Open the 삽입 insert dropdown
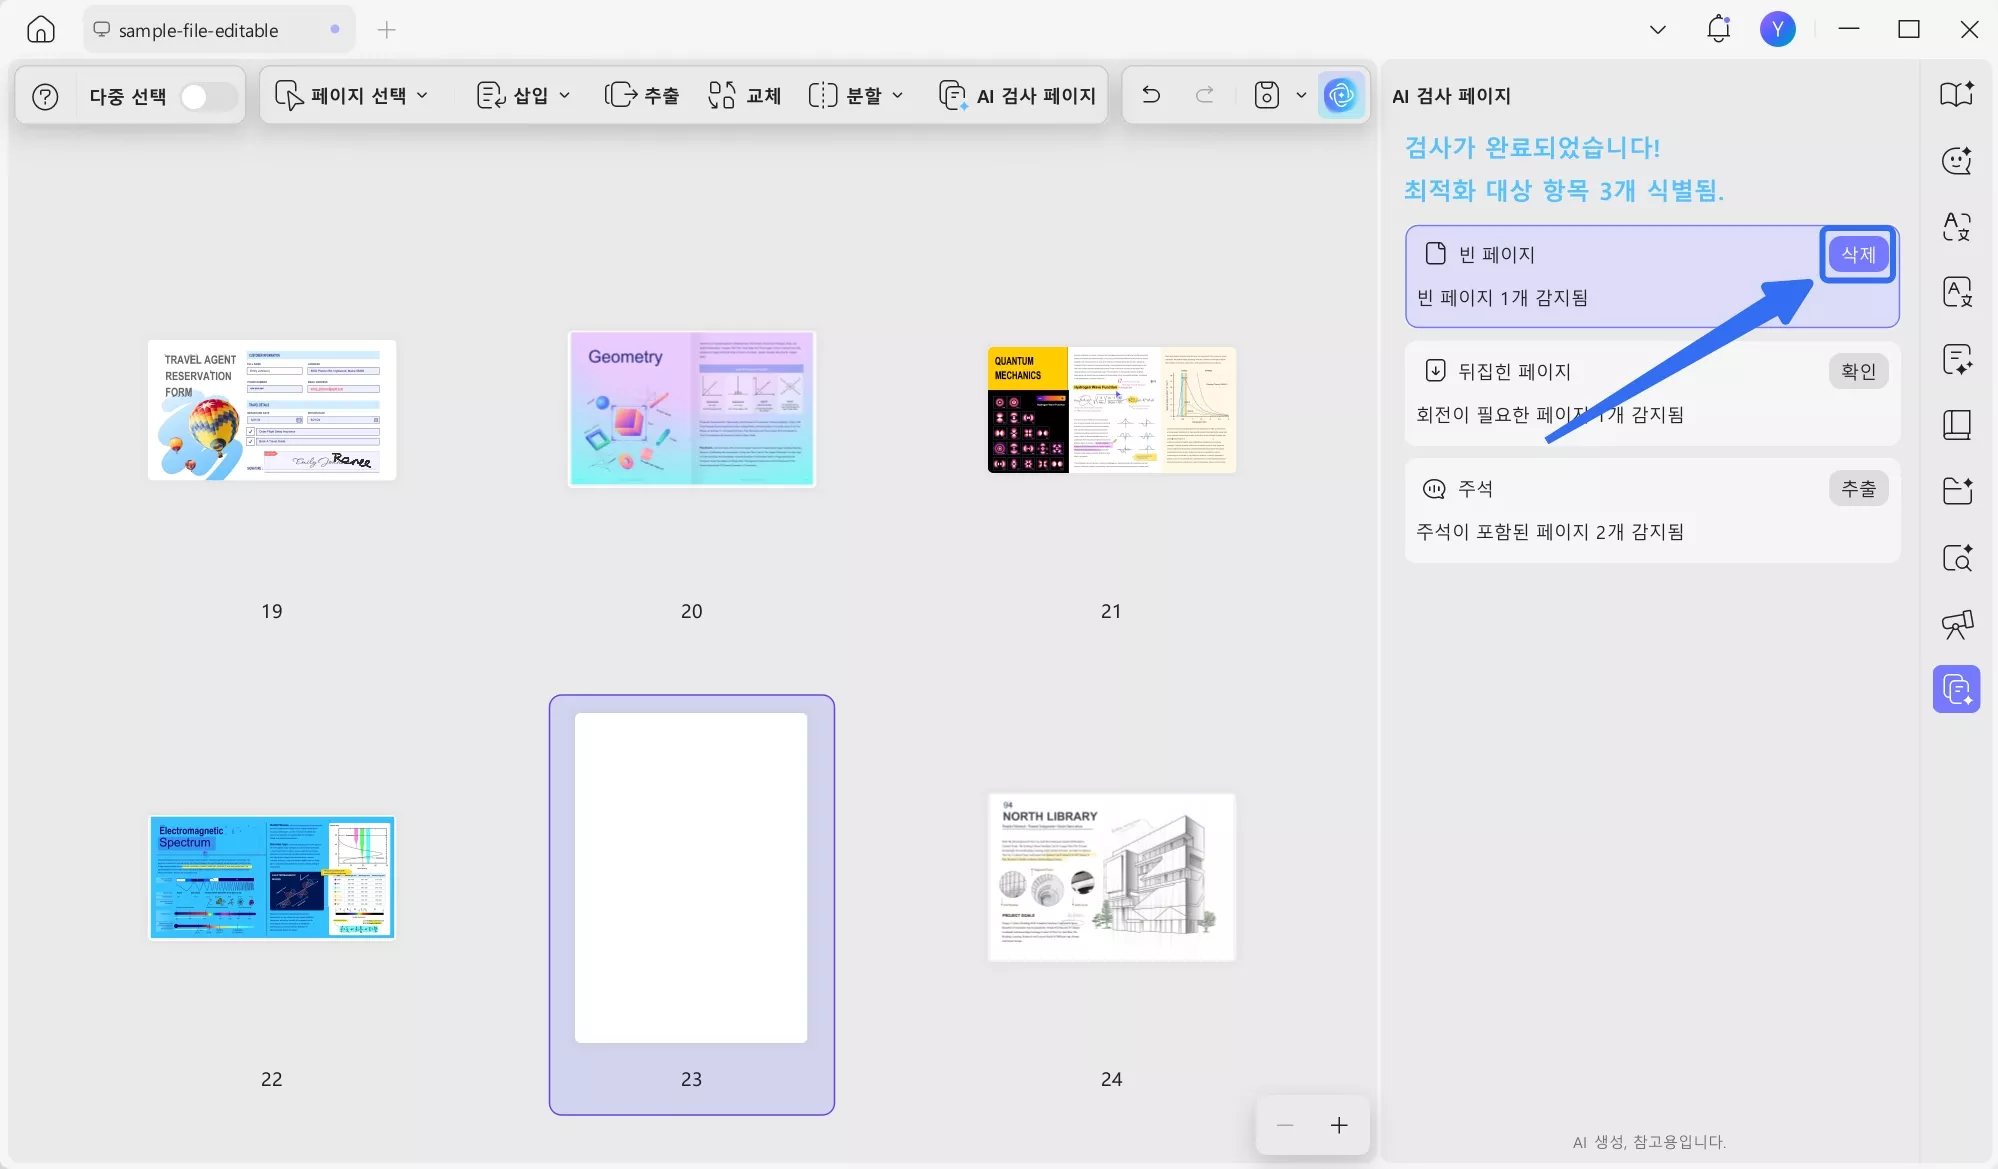Image resolution: width=1998 pixels, height=1169 pixels. point(522,95)
